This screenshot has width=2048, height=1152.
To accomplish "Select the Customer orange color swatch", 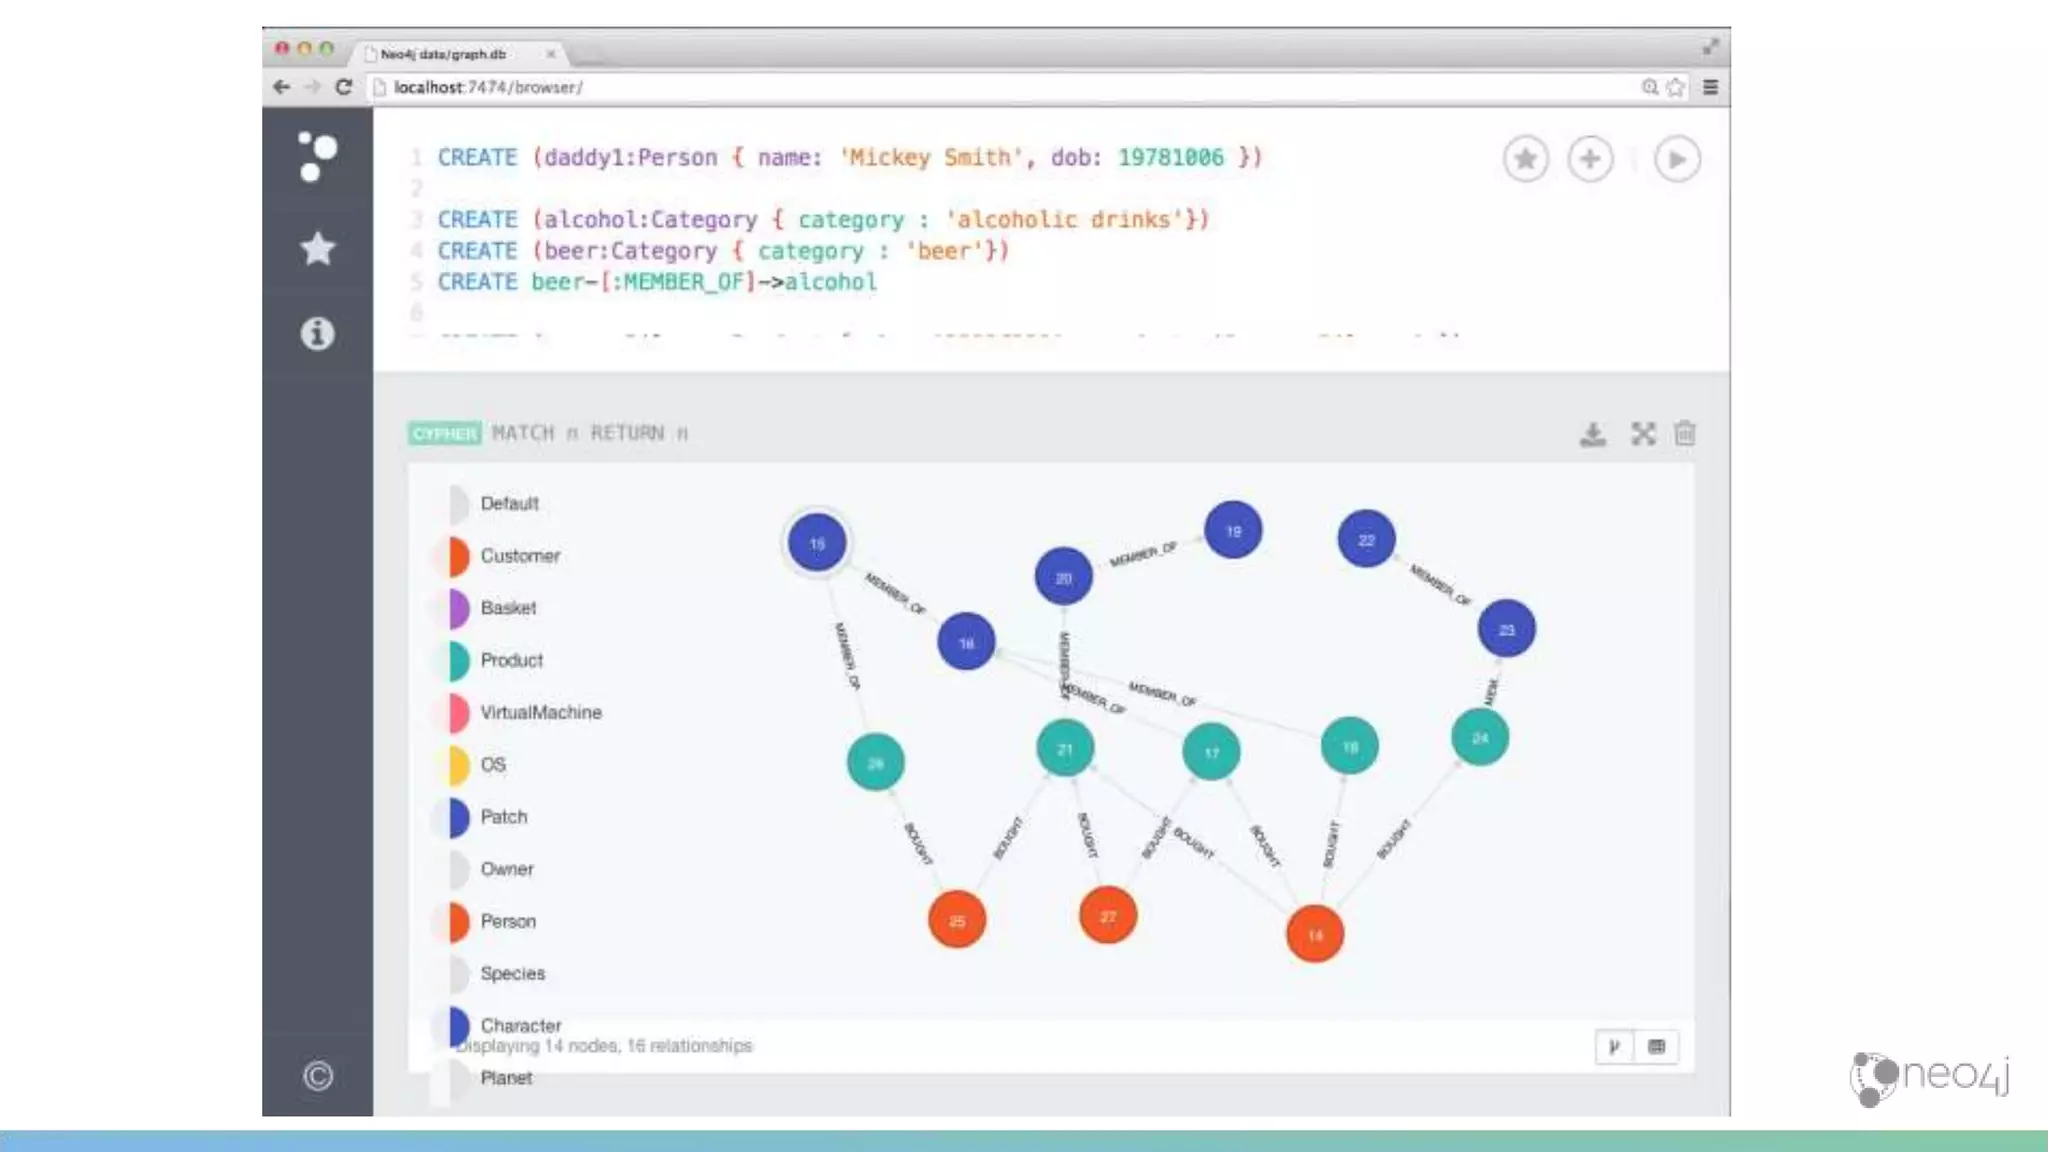I will point(457,556).
